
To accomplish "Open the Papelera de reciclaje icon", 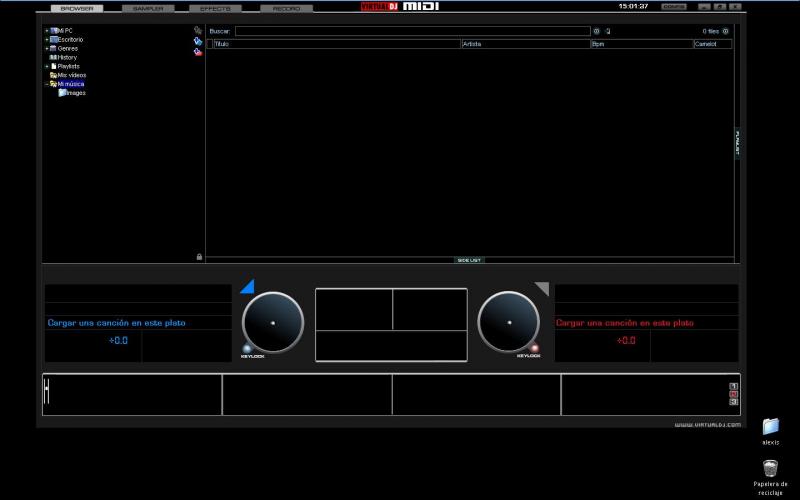I will coord(769,468).
